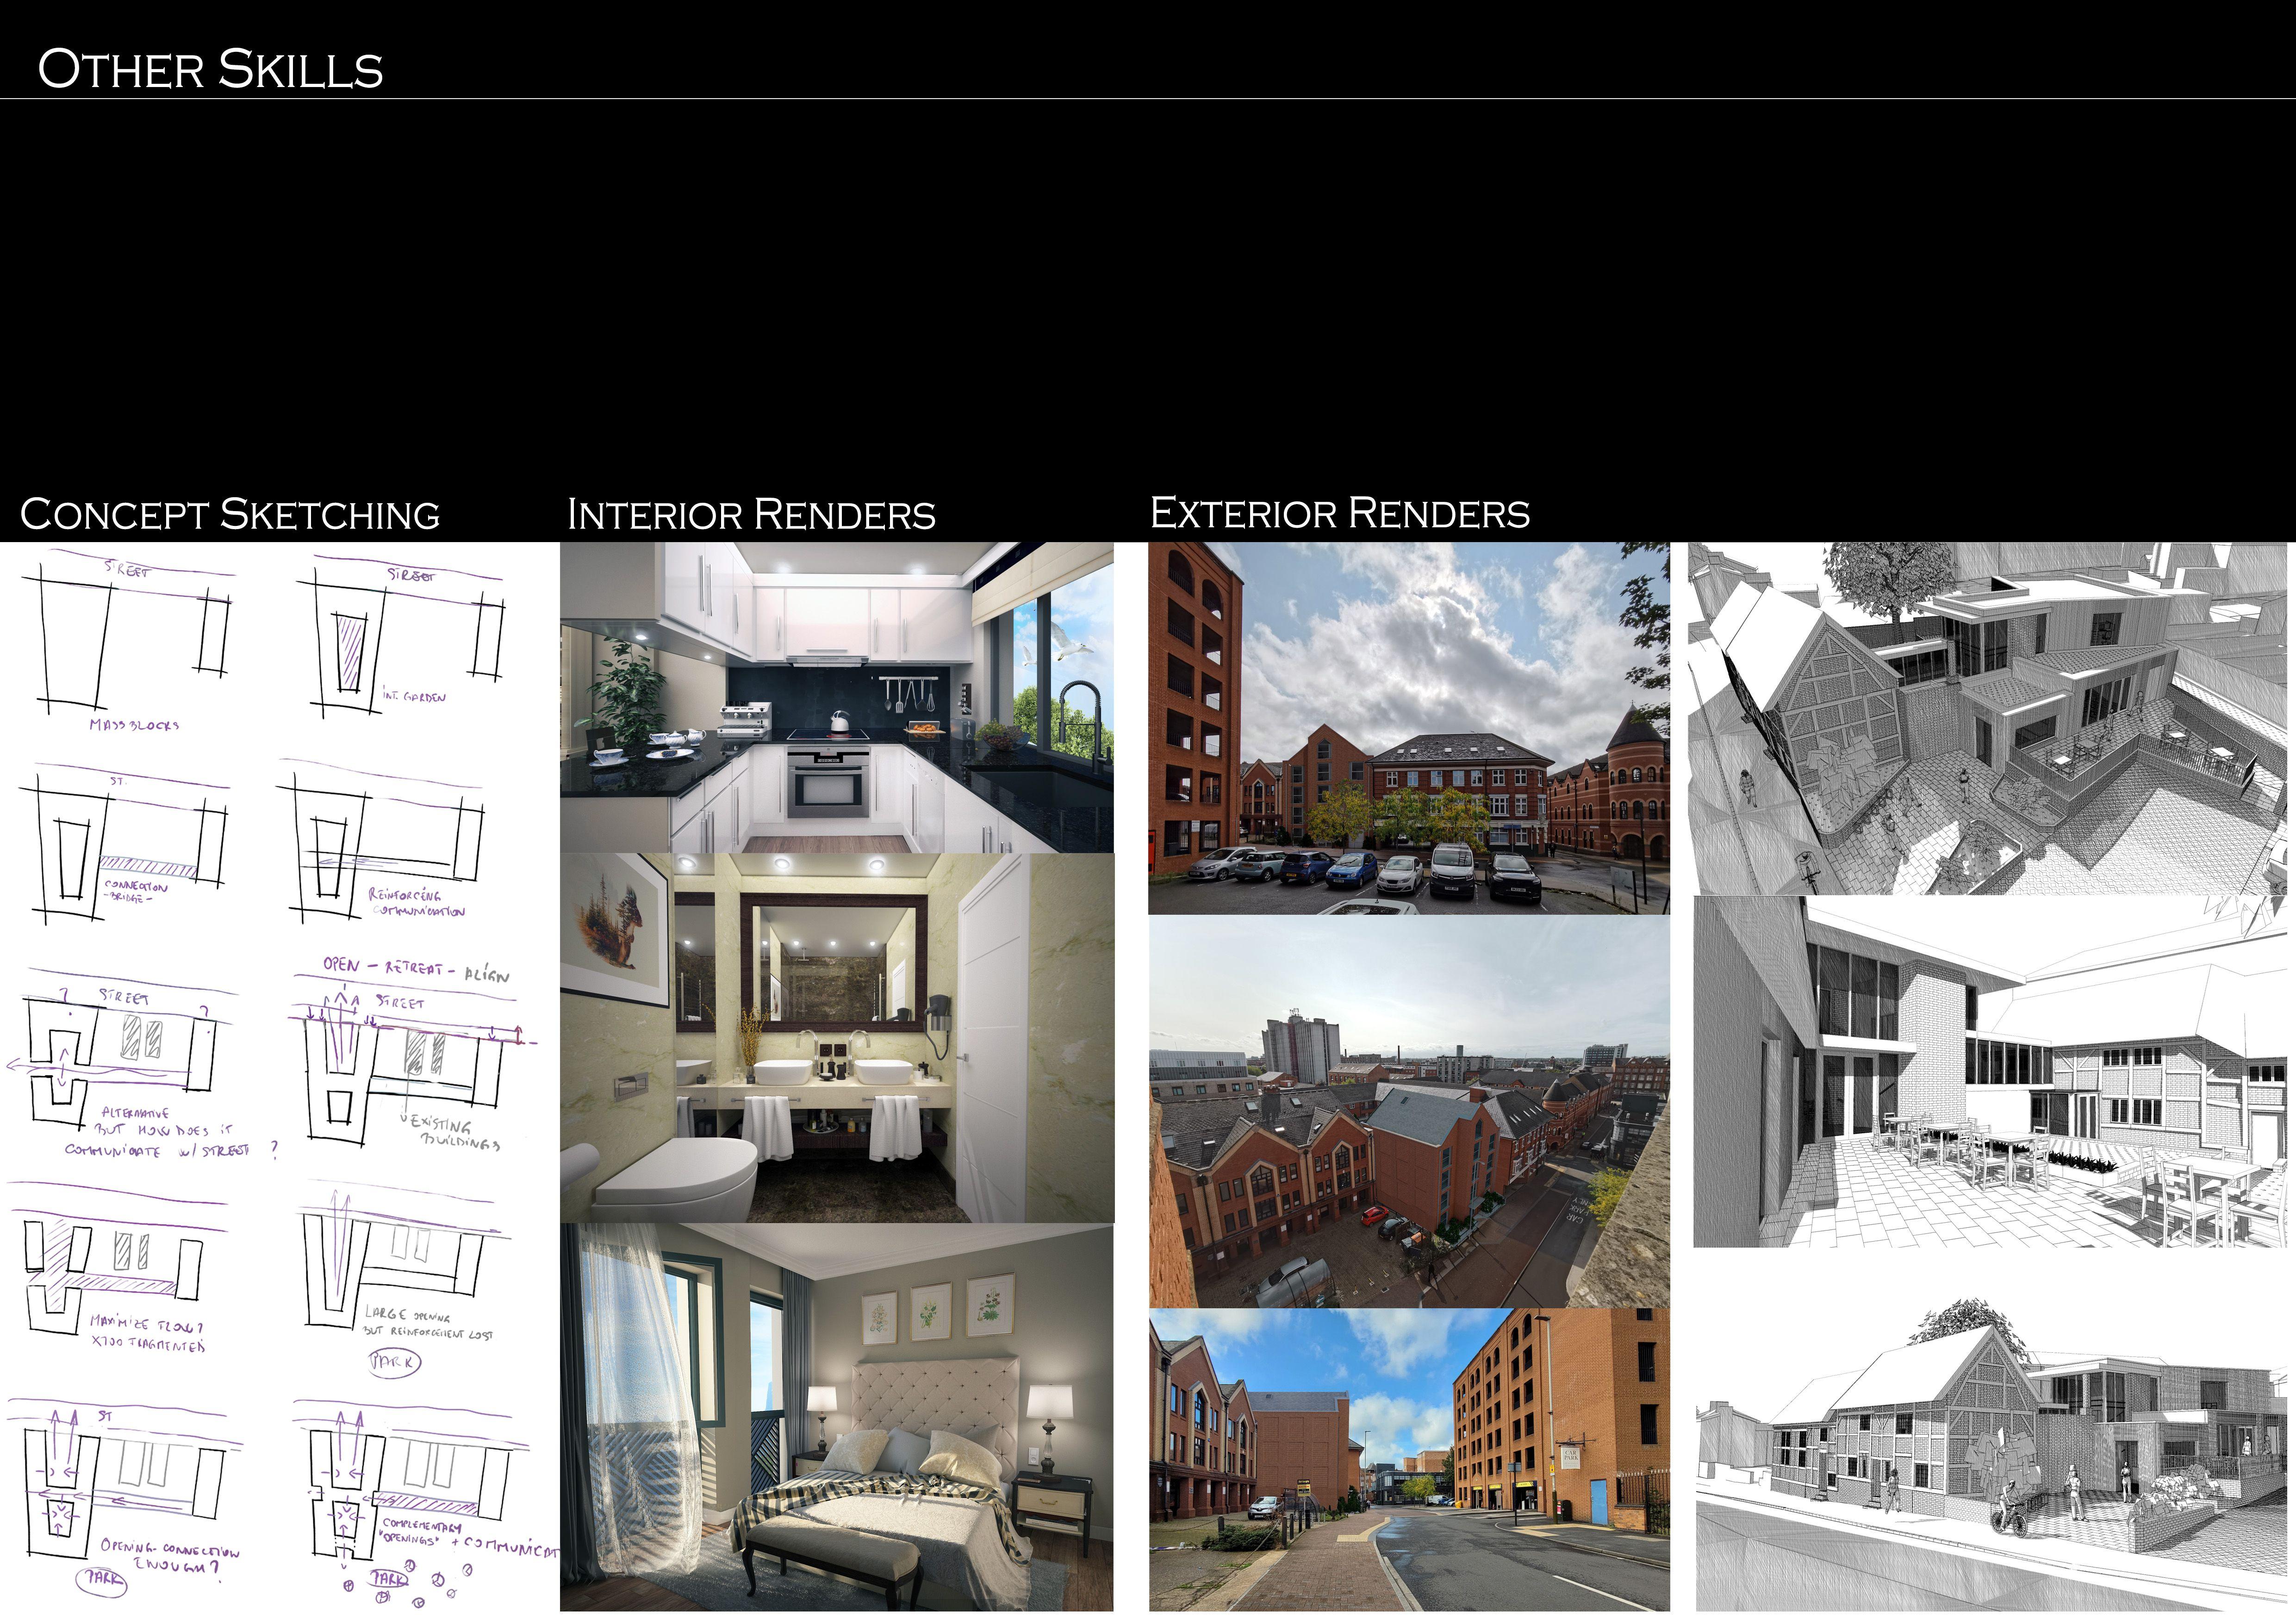
Task: Select the street view exterior photo
Action: (x=1408, y=1459)
